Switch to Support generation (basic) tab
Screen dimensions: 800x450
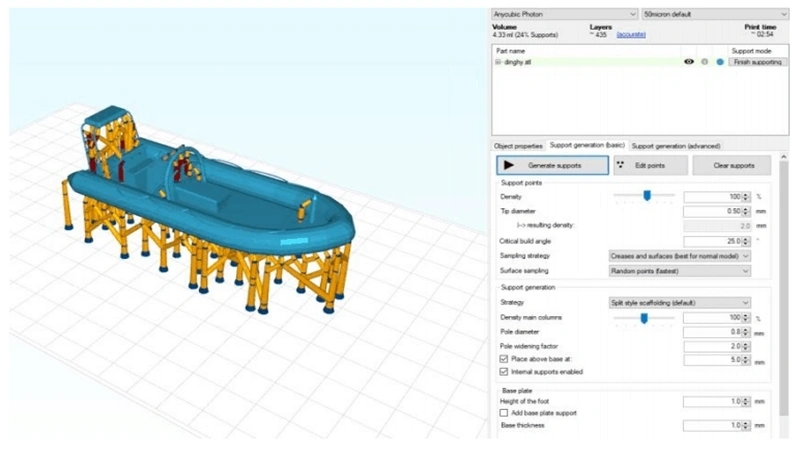[x=587, y=145]
